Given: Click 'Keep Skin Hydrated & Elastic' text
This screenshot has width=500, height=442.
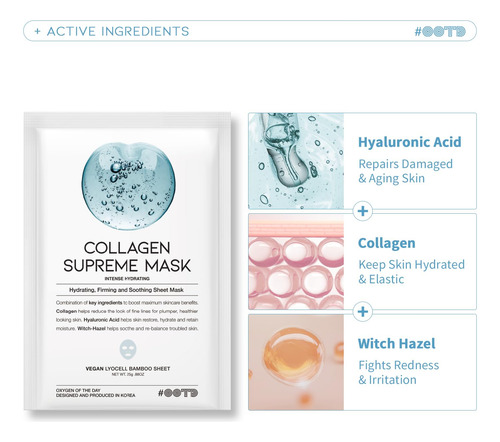Looking at the screenshot, I should tap(412, 272).
